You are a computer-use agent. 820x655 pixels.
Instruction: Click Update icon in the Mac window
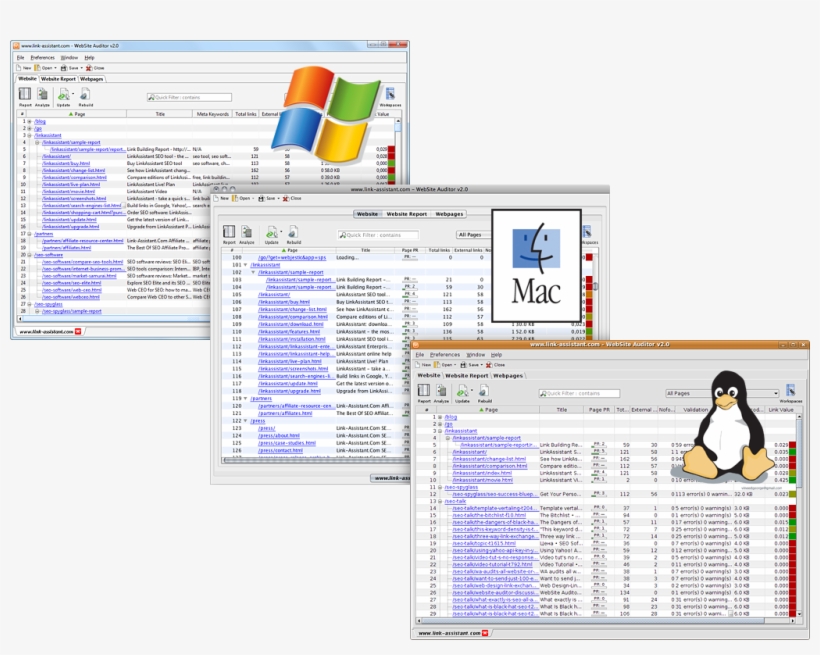click(271, 232)
